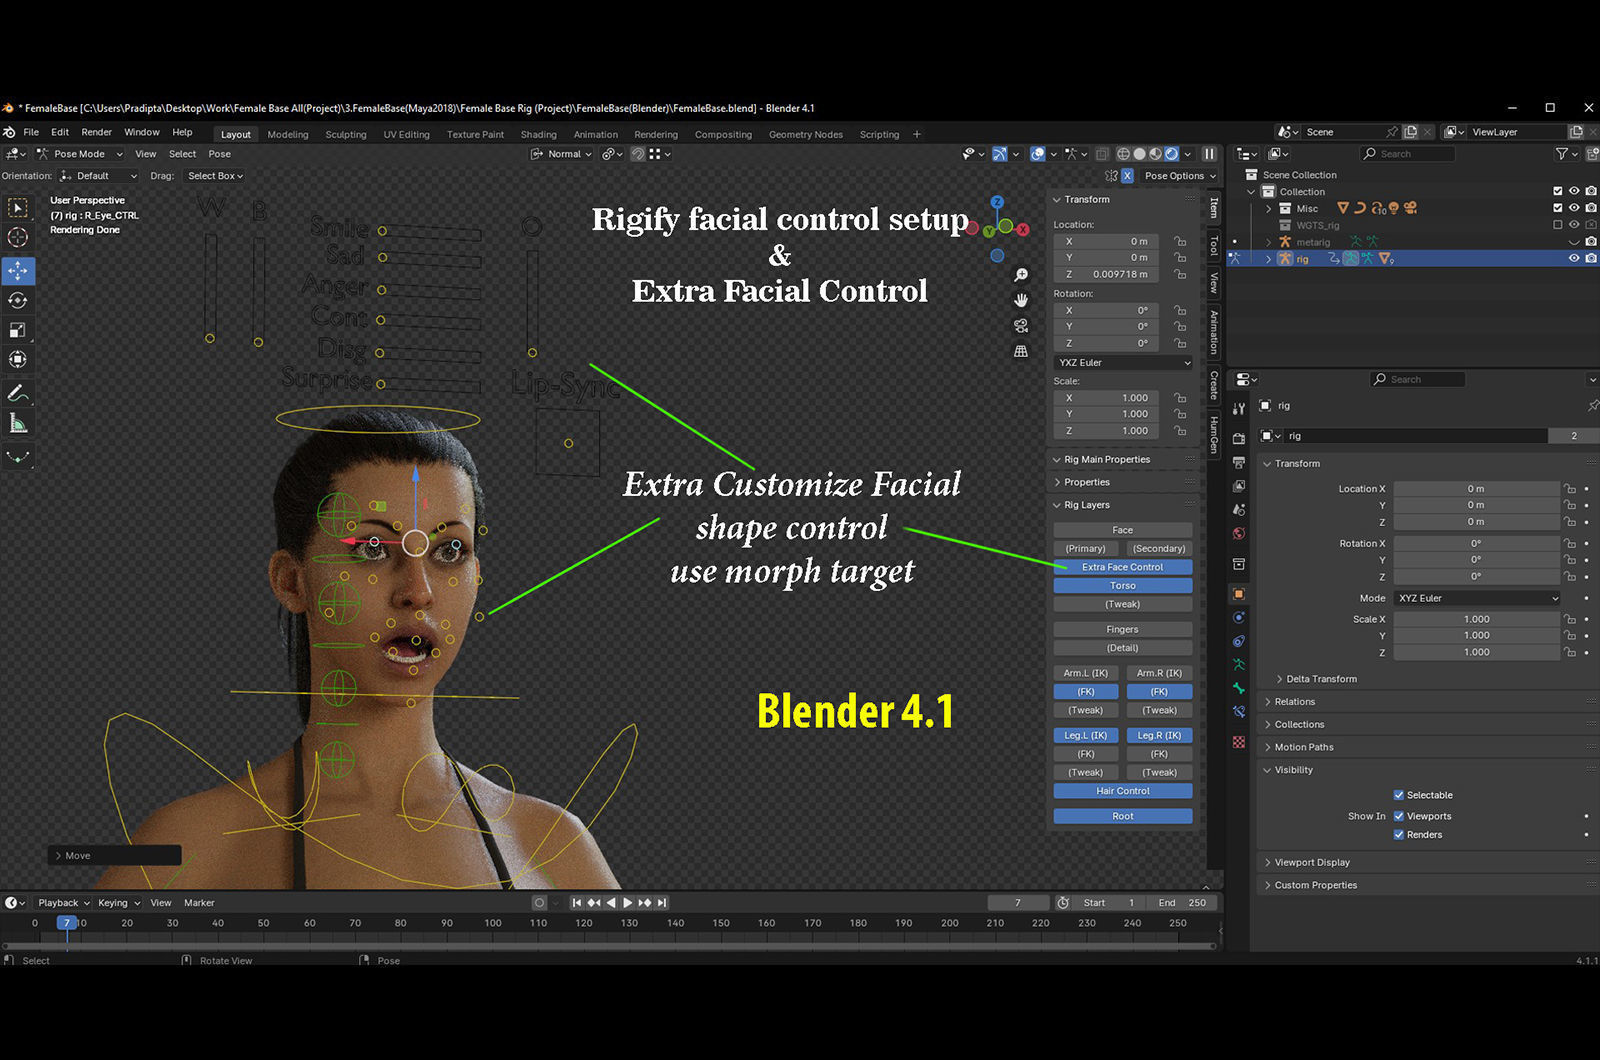Activate the Transform tool
The width and height of the screenshot is (1600, 1060).
[18, 359]
